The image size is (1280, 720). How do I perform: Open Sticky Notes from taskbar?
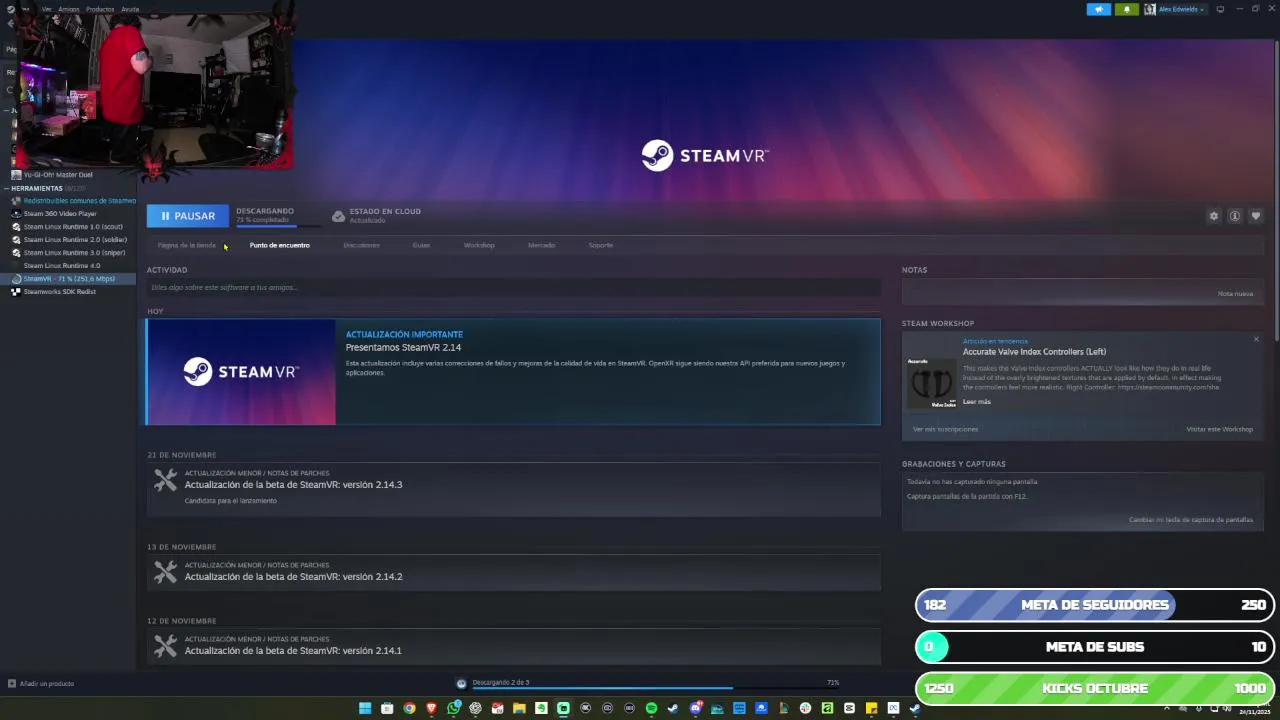871,709
